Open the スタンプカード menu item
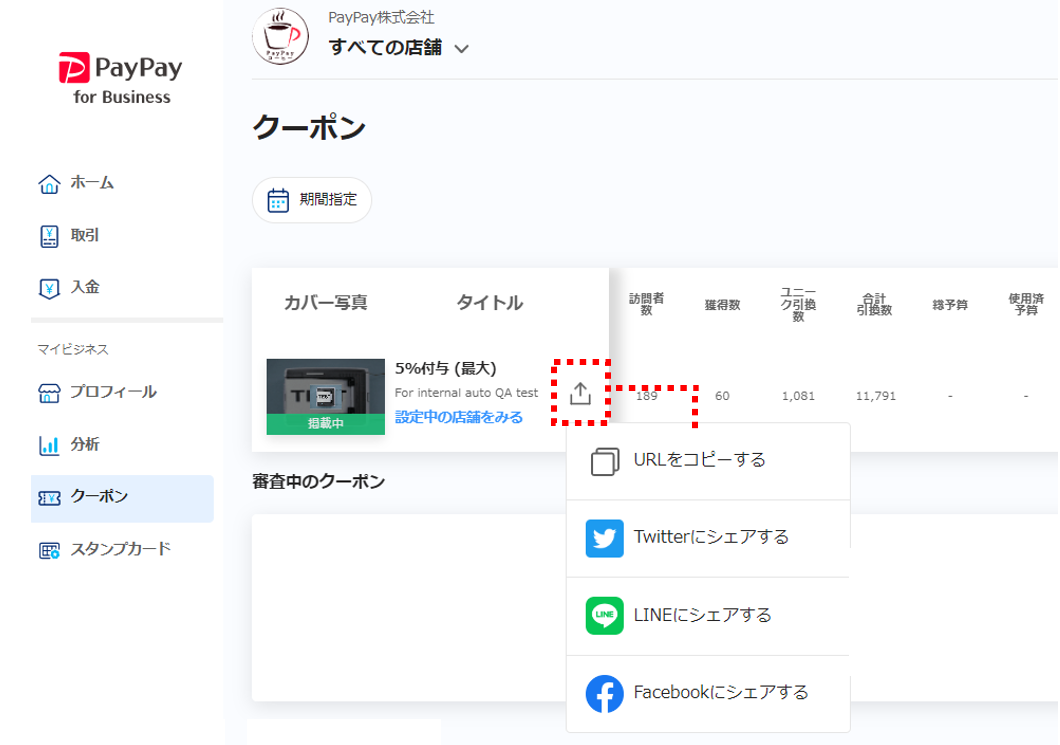1060x745 pixels. tap(122, 550)
